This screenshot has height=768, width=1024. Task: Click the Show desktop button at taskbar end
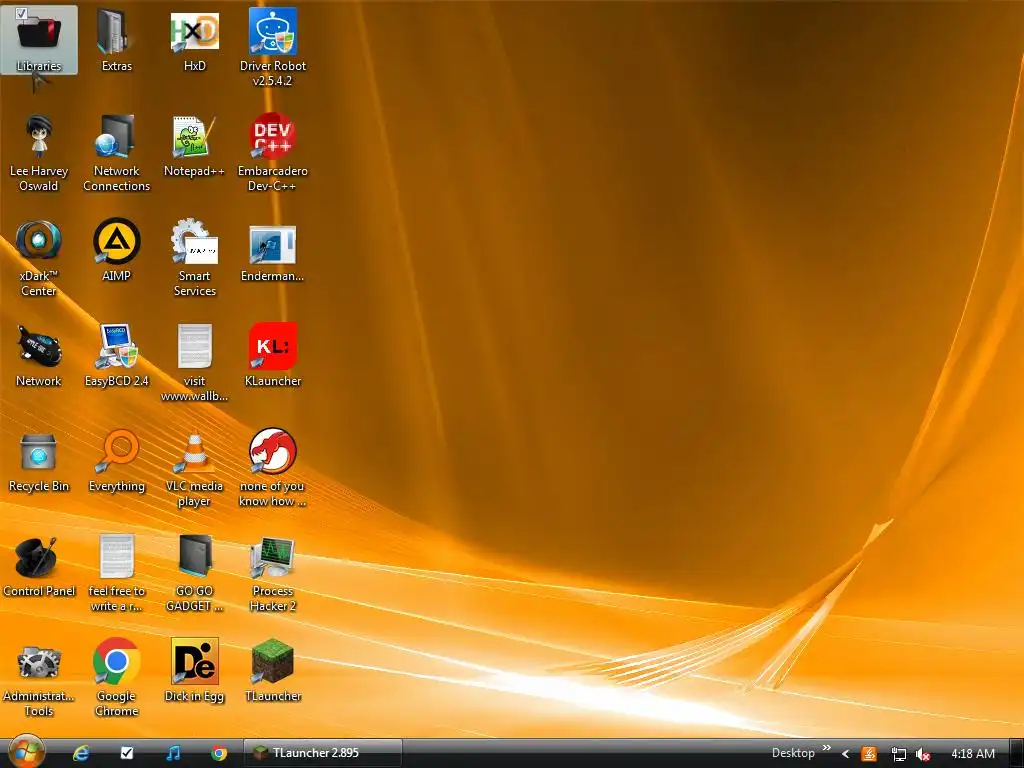click(x=1016, y=754)
